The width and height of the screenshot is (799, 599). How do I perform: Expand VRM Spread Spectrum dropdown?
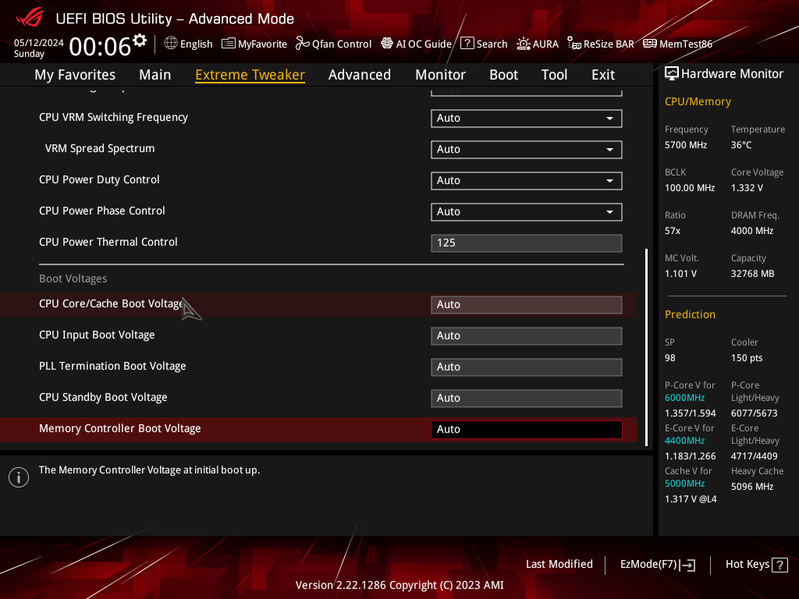526,149
